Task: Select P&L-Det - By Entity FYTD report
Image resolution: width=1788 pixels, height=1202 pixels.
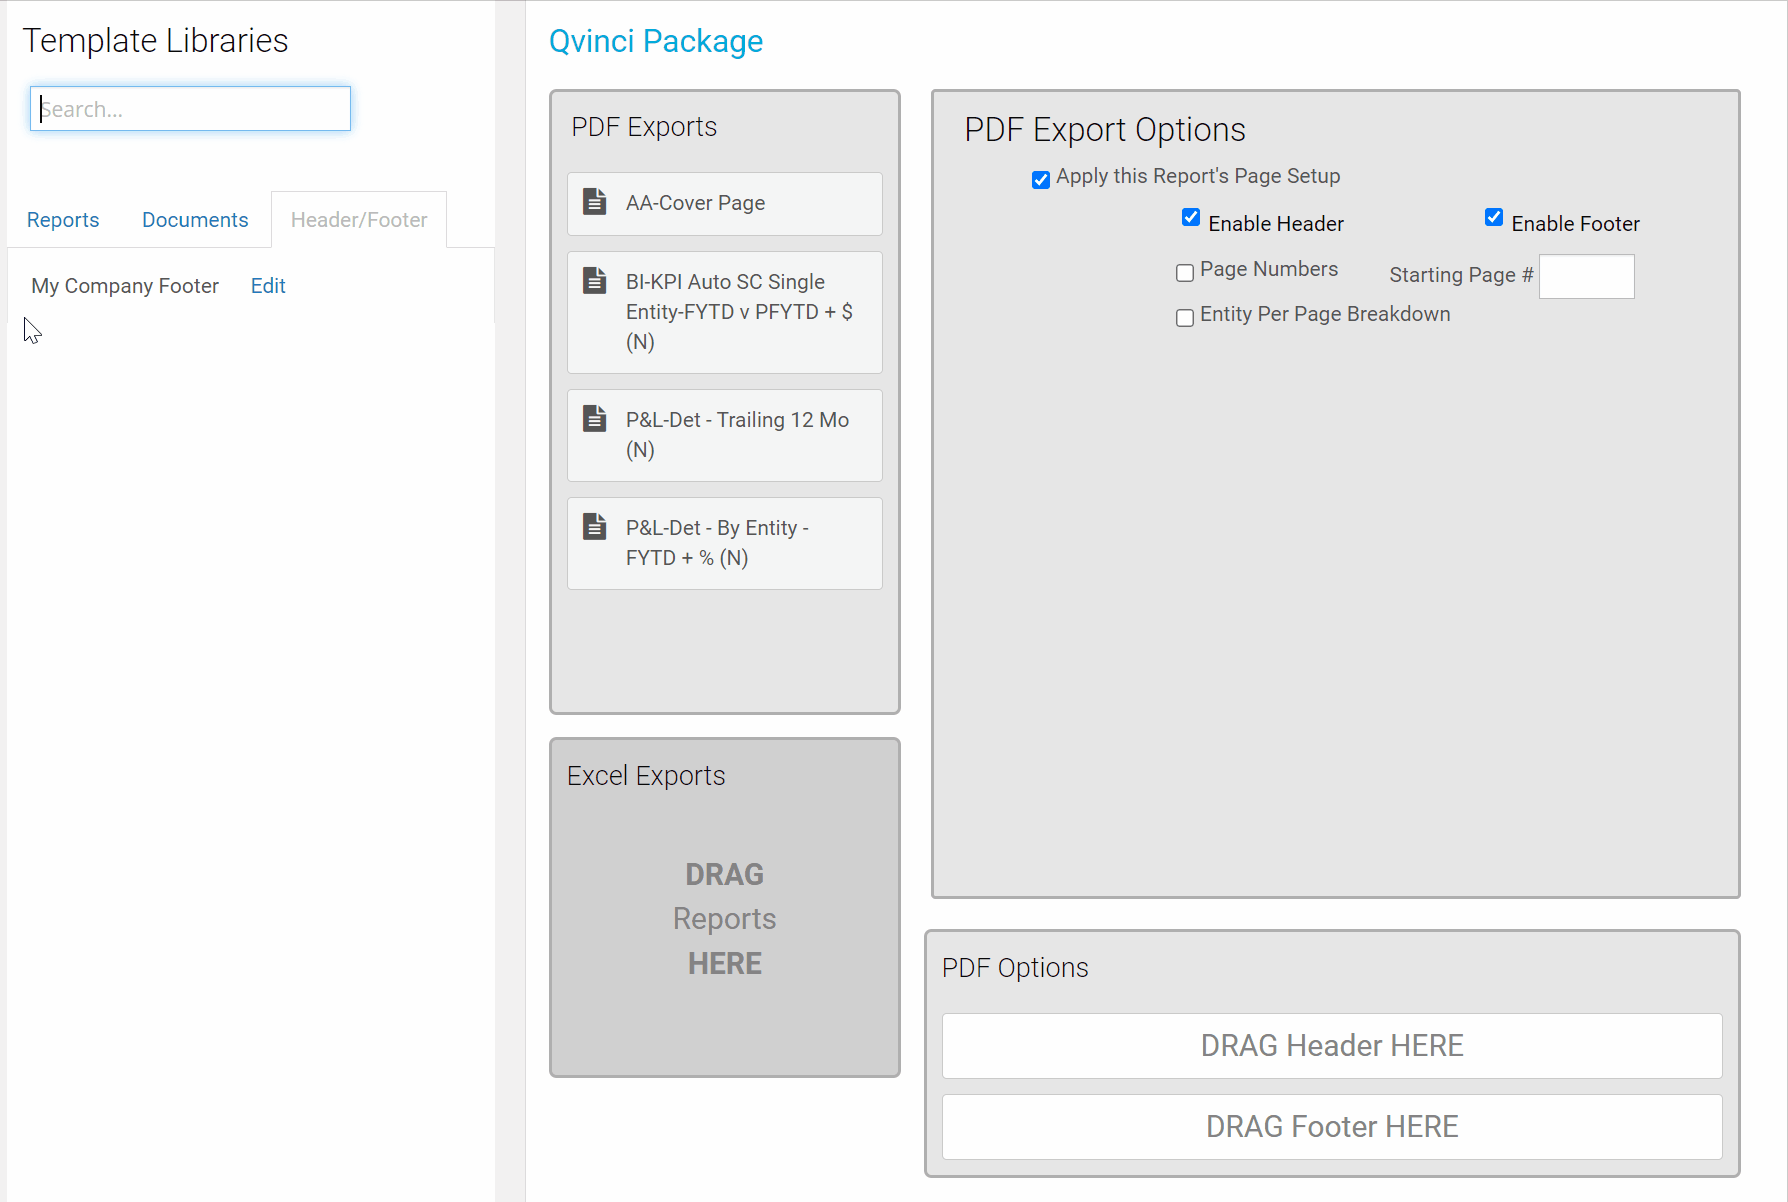Action: tap(725, 543)
